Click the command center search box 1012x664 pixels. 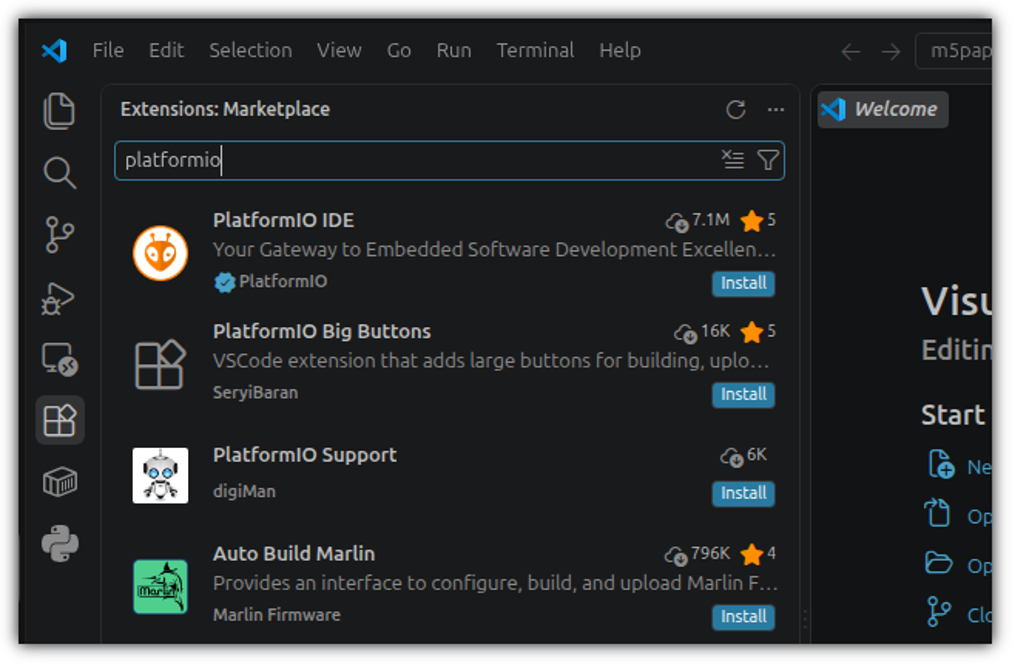(x=954, y=51)
